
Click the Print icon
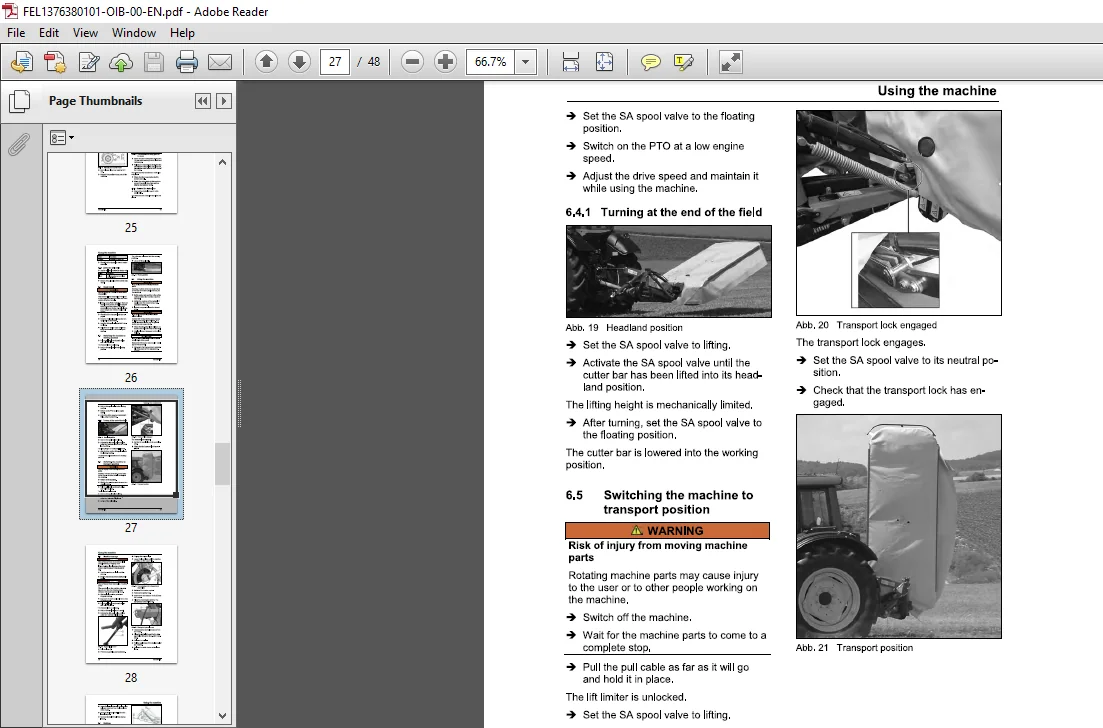[186, 63]
